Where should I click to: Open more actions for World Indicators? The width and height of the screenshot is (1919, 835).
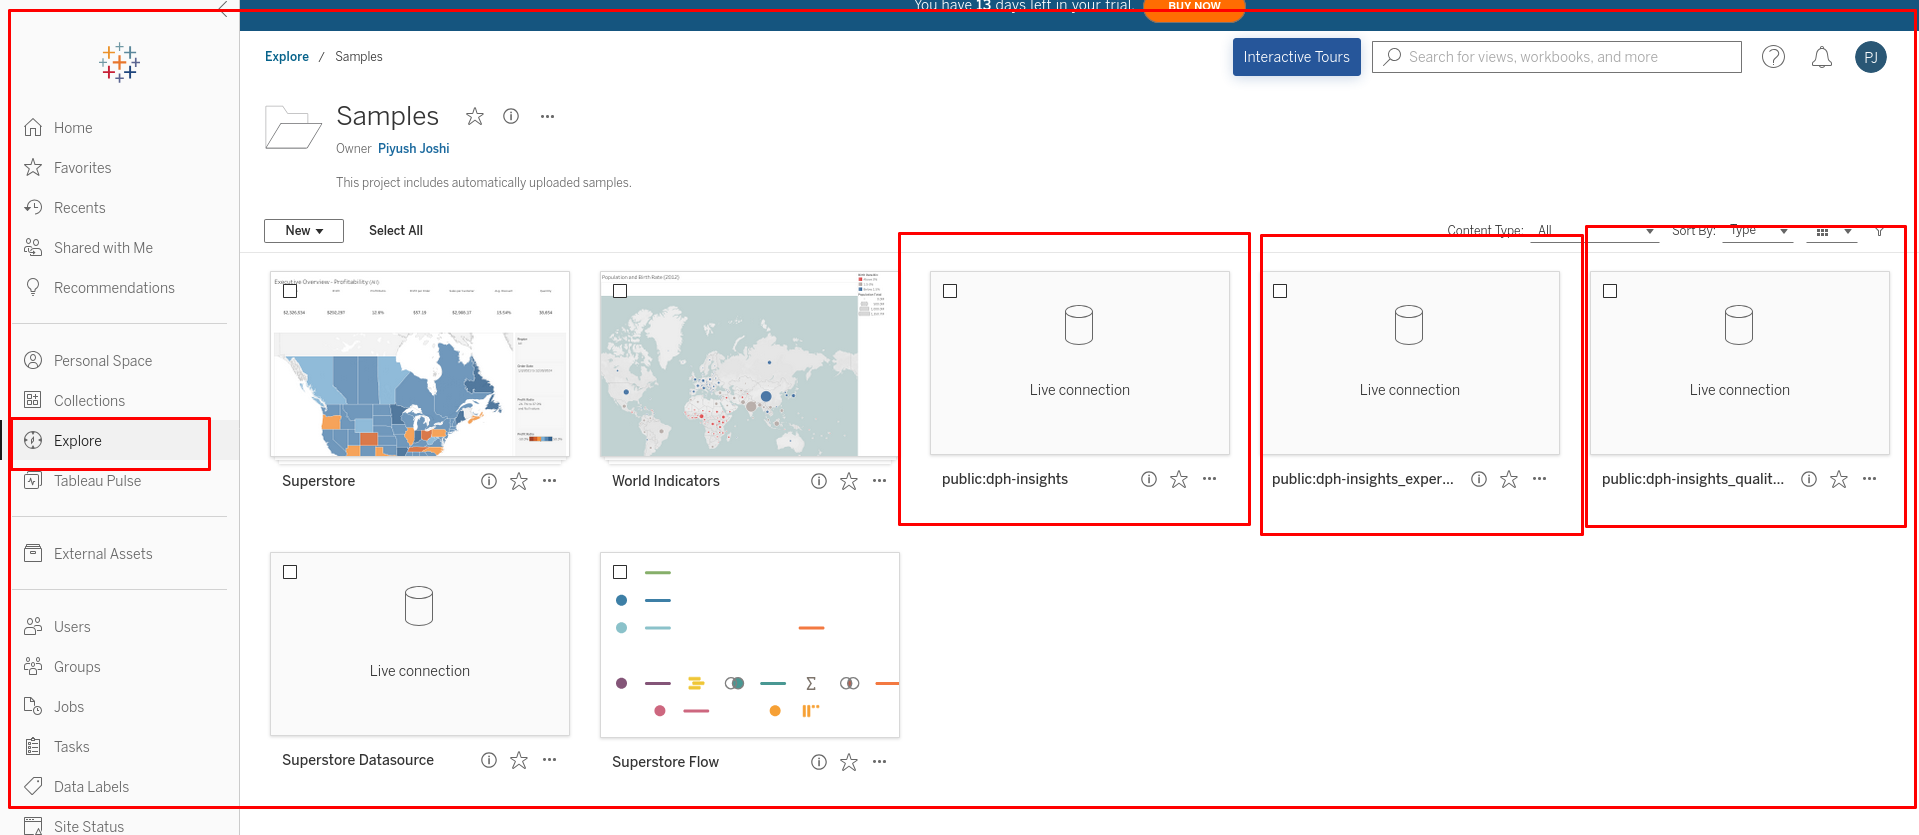click(x=879, y=481)
